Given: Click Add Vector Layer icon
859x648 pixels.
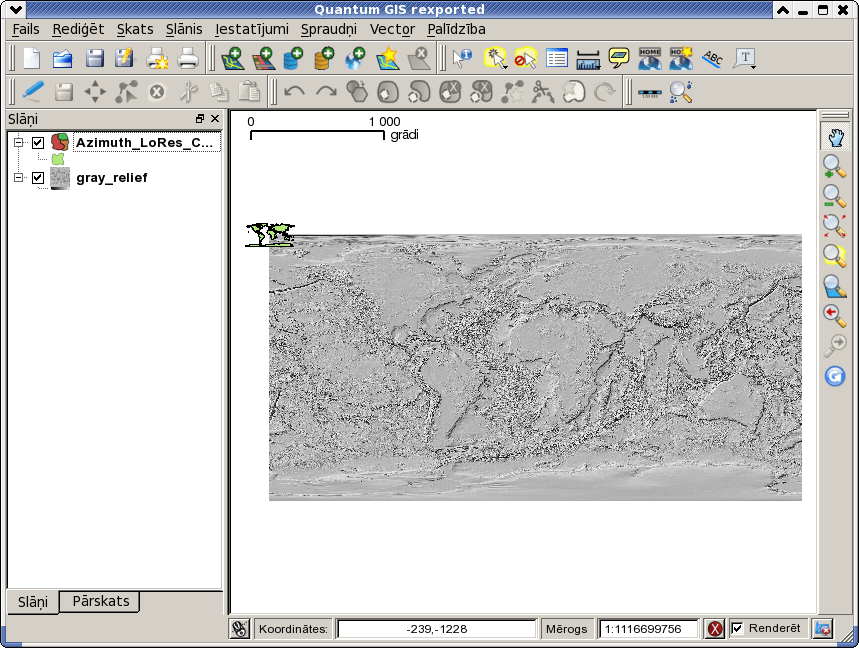Looking at the screenshot, I should coord(232,58).
